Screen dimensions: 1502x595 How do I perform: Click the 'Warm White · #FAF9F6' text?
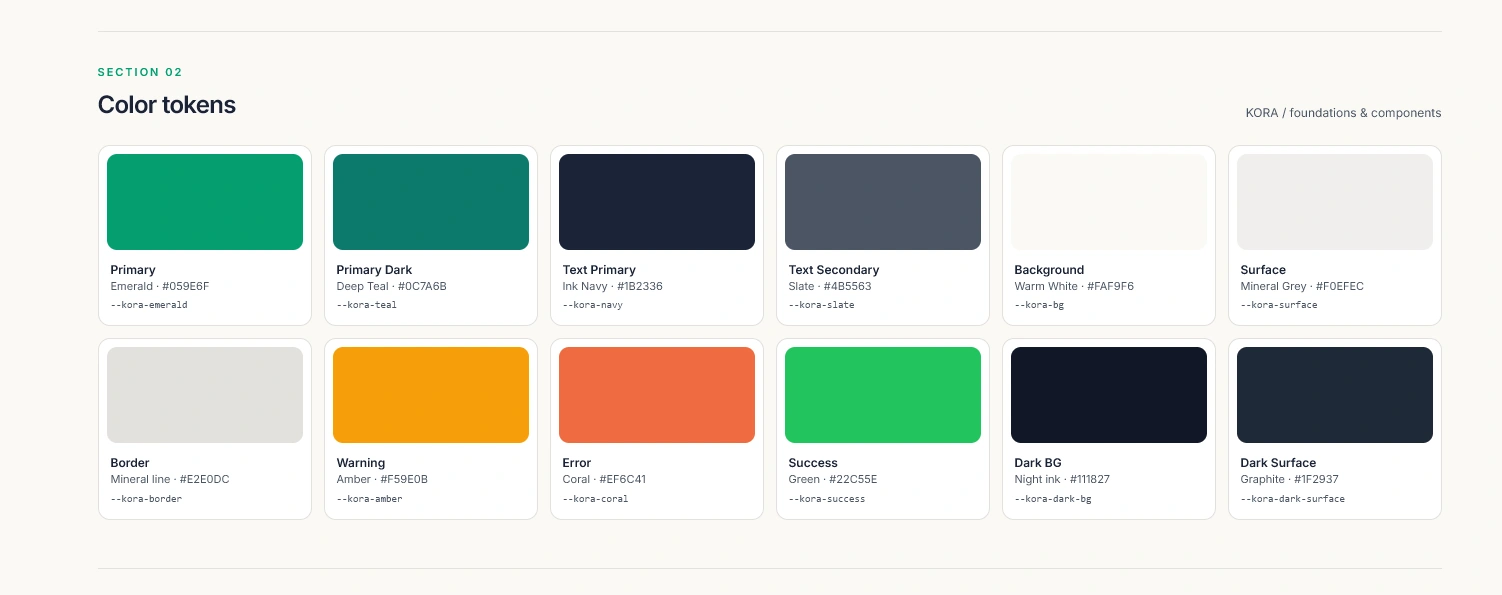[x=1074, y=286]
